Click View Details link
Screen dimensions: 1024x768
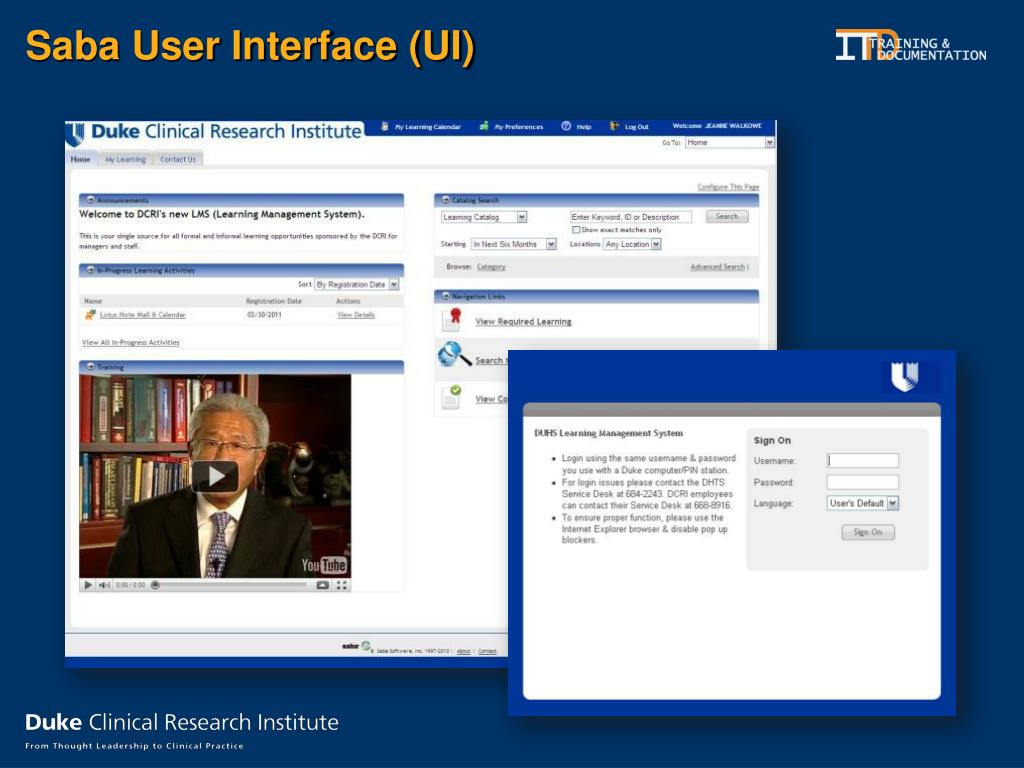tap(356, 315)
